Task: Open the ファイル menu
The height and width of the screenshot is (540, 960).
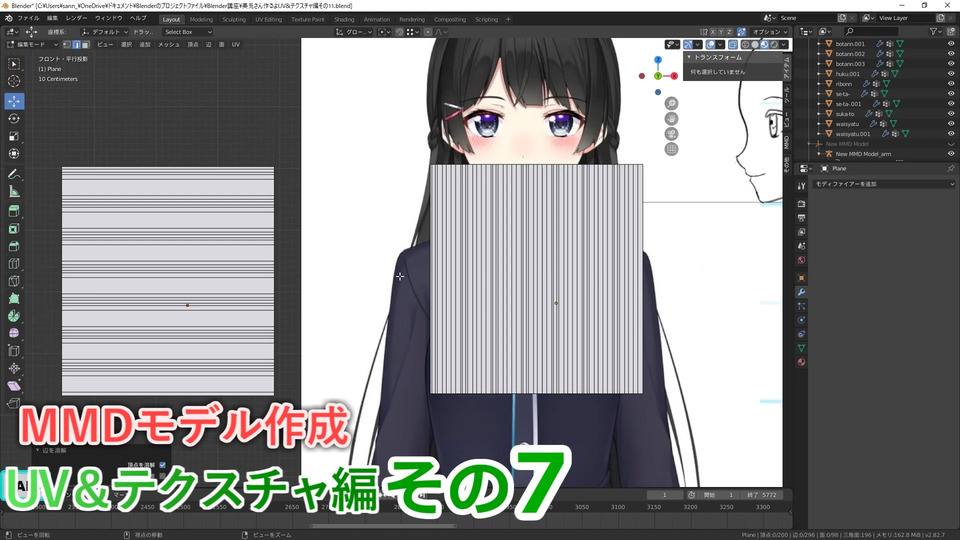Action: pyautogui.click(x=28, y=18)
